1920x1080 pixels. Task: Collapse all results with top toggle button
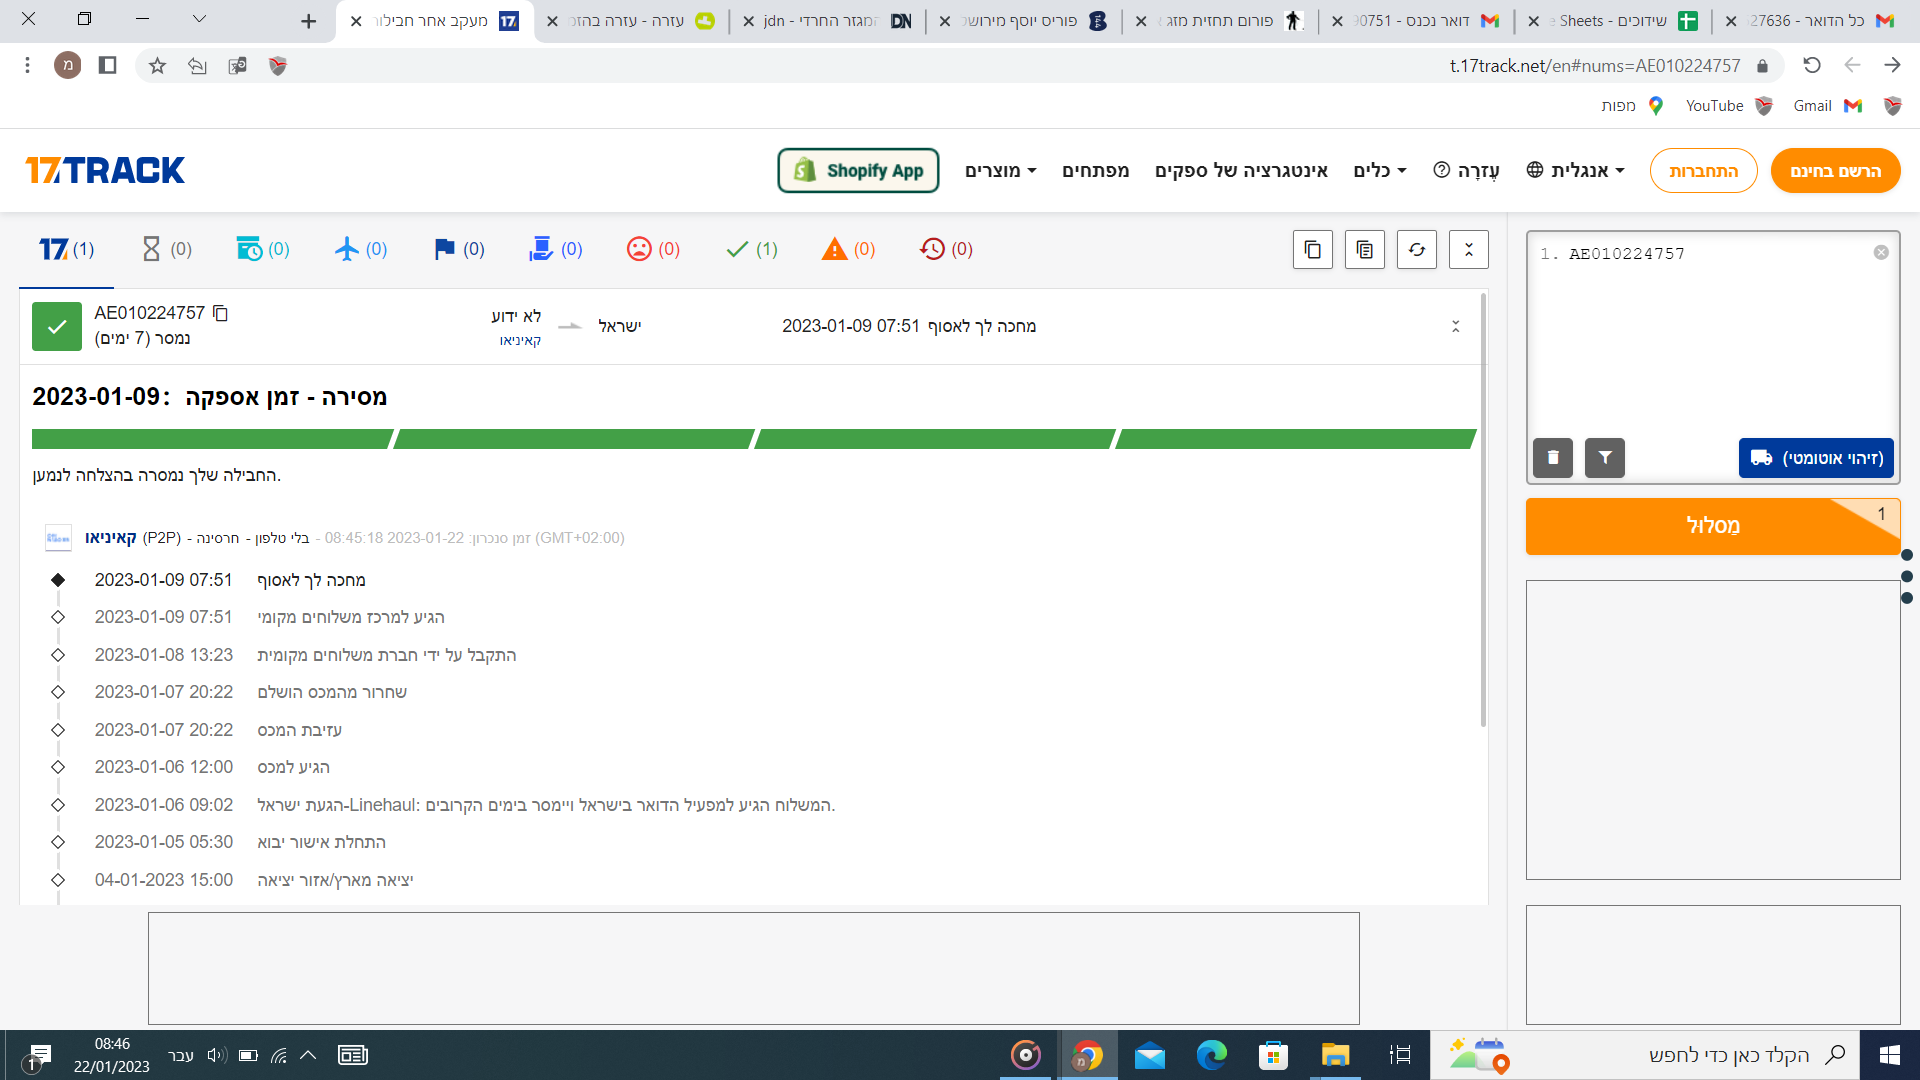pos(1468,250)
